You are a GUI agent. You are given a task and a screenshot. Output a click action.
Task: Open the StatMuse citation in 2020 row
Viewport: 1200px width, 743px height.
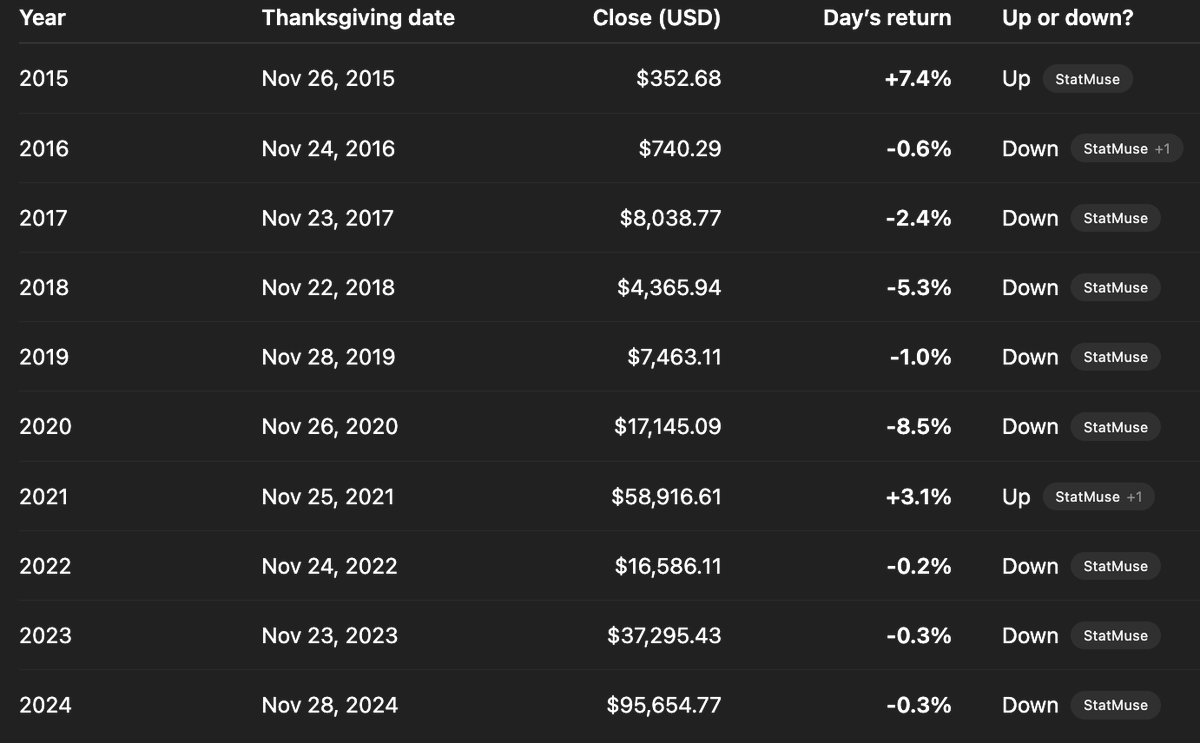coord(1115,427)
